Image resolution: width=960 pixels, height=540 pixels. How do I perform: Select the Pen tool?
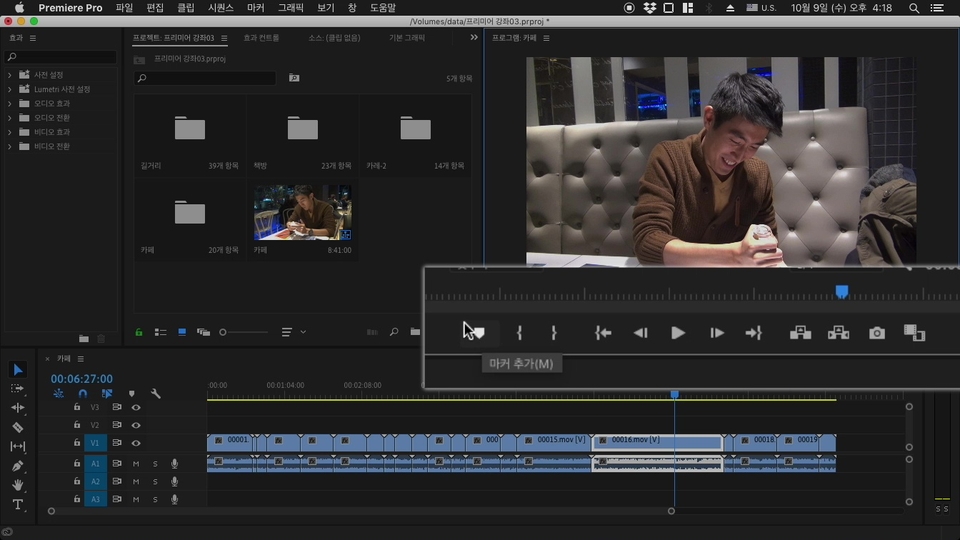[18, 466]
